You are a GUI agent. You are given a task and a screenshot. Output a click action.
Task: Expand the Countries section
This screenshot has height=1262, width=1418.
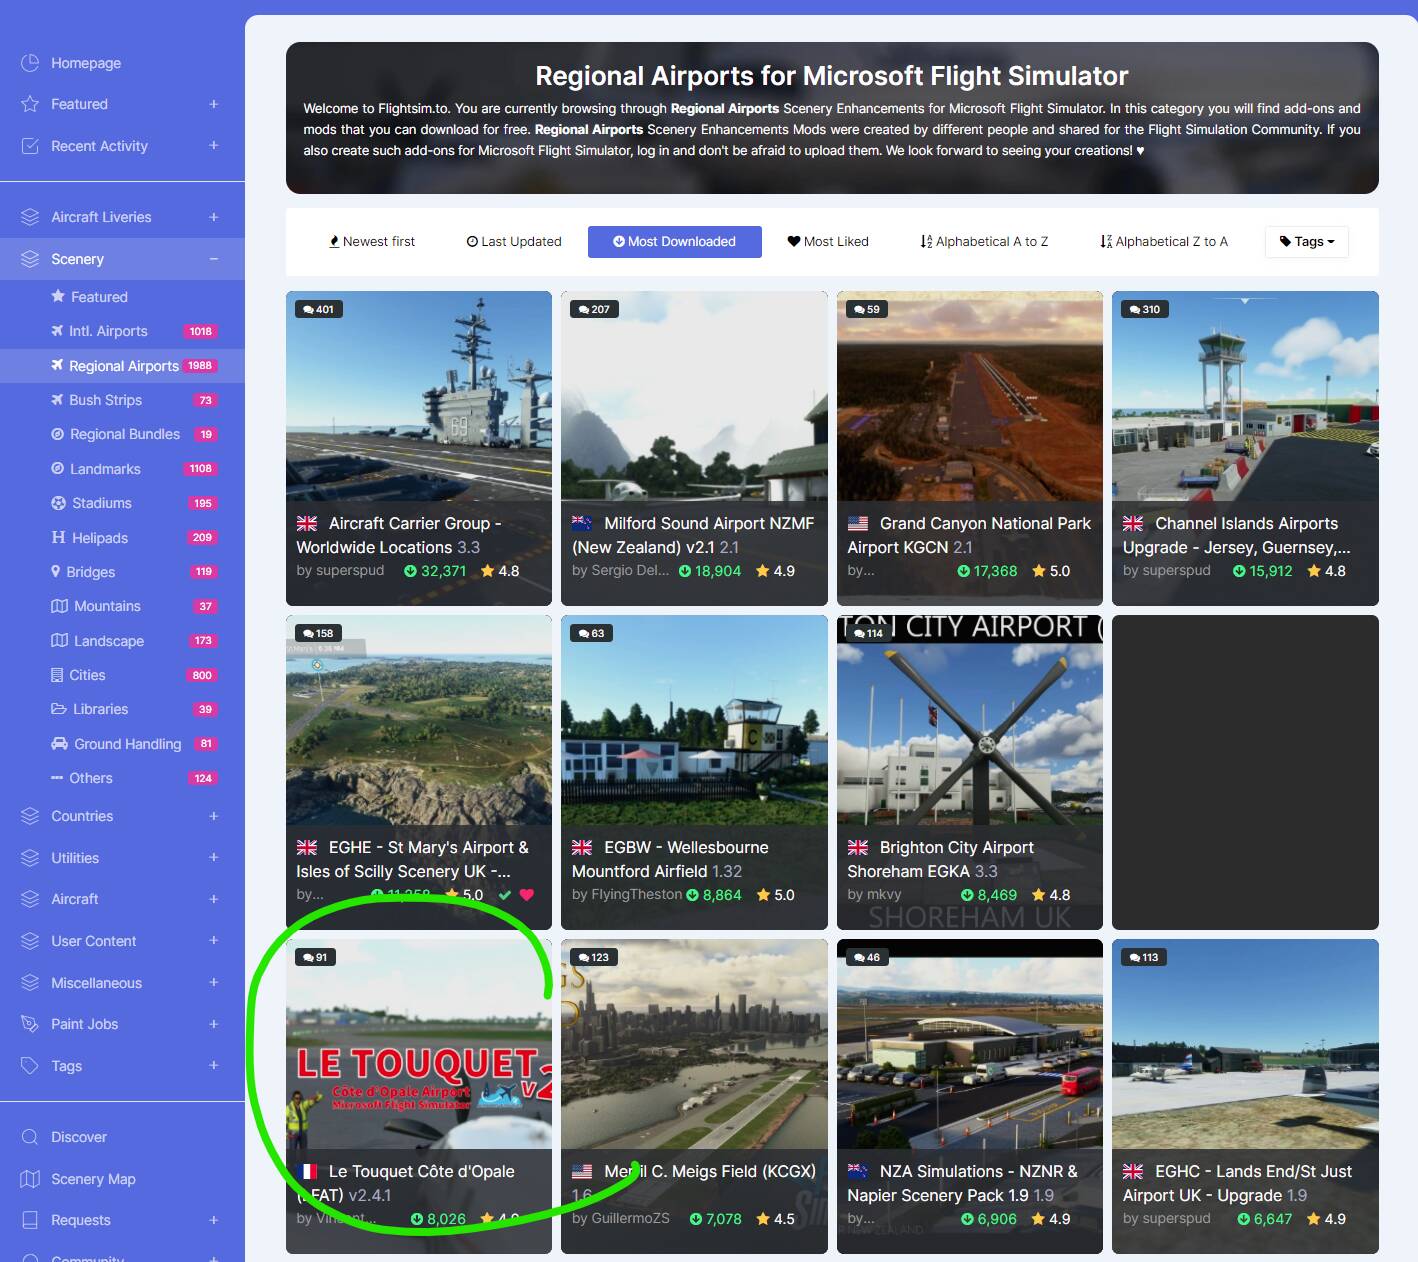[x=213, y=816]
